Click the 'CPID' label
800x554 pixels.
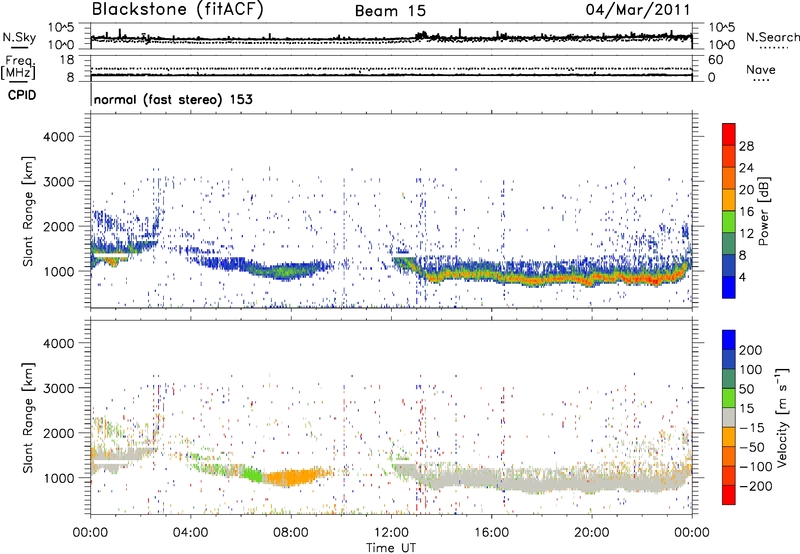[22, 95]
